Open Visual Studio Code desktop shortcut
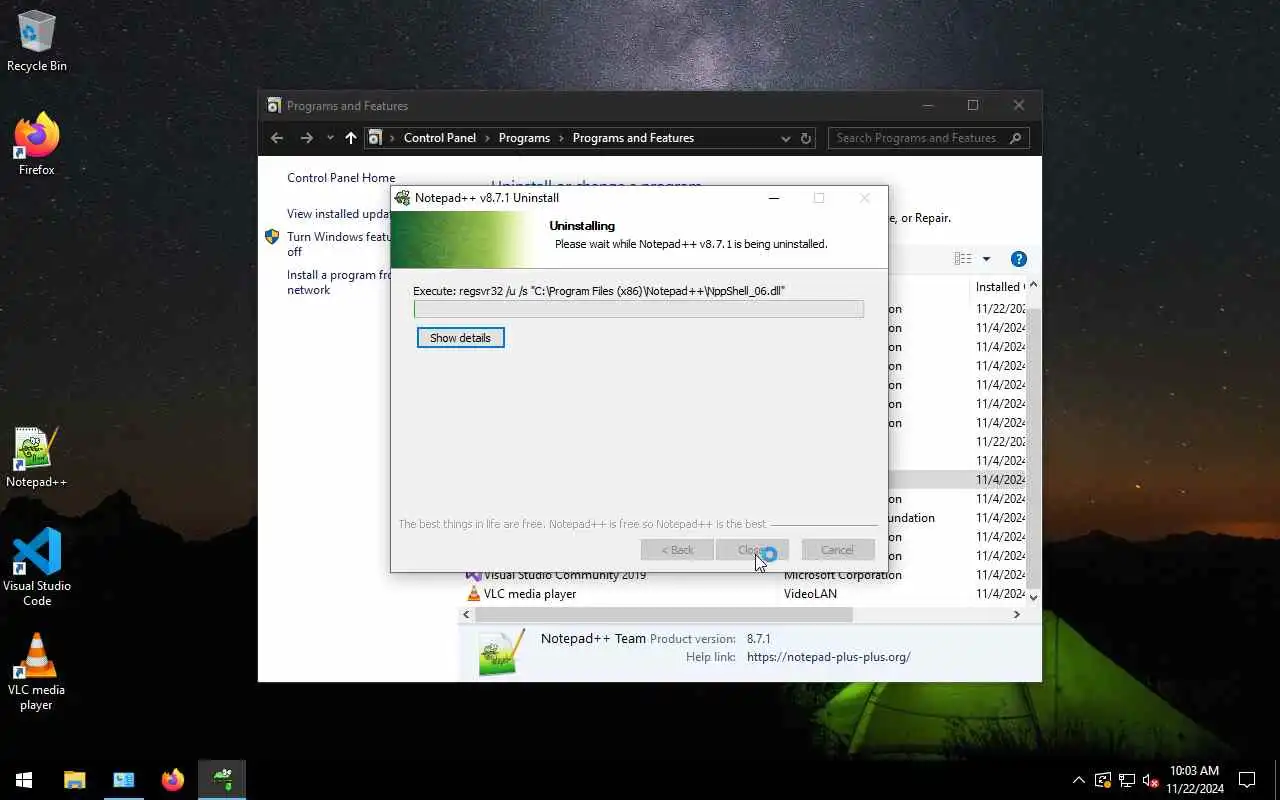Screen dimensions: 1280x800 pos(37,567)
